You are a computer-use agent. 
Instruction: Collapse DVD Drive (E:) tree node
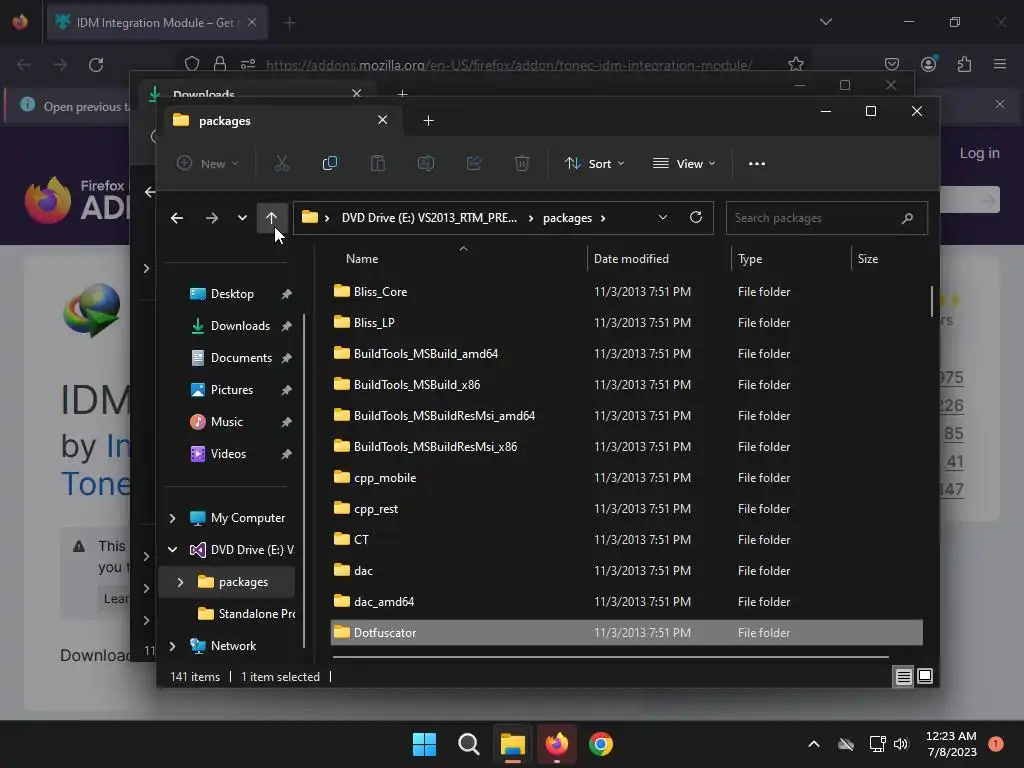pos(172,550)
